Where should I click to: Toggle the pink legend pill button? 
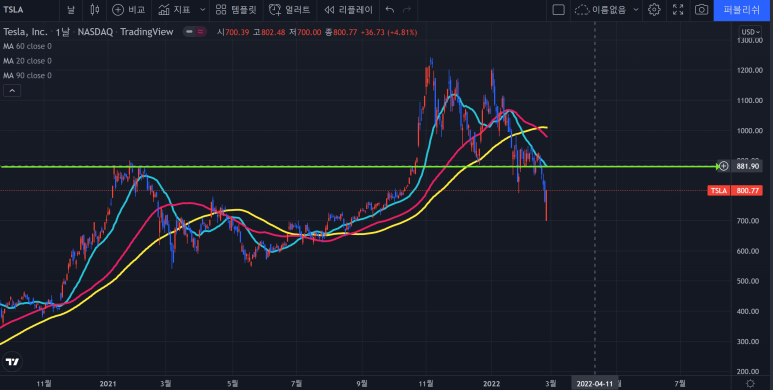201,32
